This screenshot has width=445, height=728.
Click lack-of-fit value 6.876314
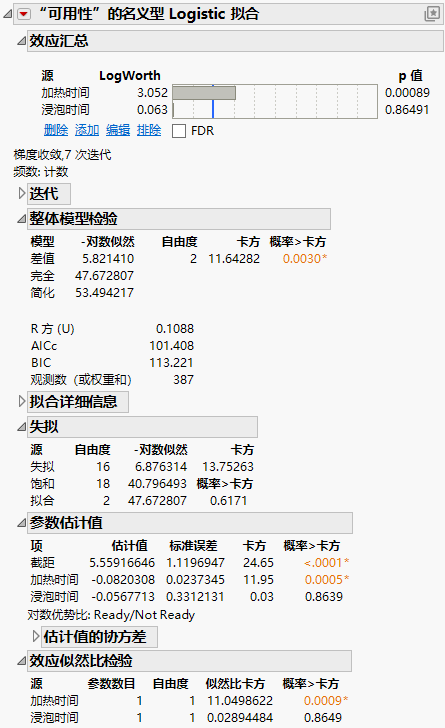pyautogui.click(x=161, y=467)
